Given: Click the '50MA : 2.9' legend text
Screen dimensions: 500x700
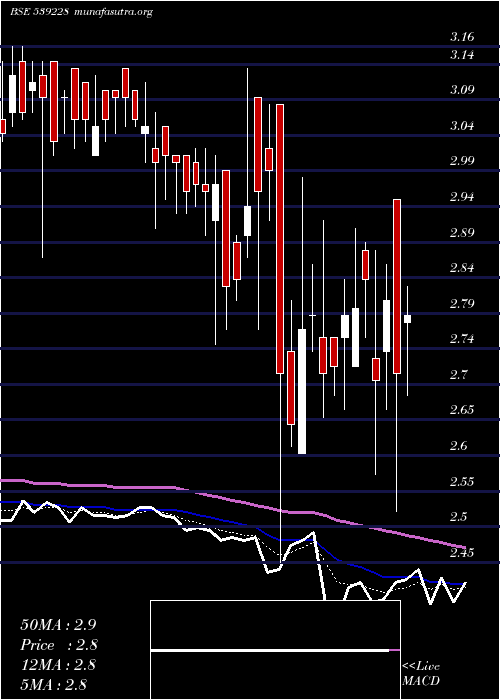Looking at the screenshot, I should (58, 625).
